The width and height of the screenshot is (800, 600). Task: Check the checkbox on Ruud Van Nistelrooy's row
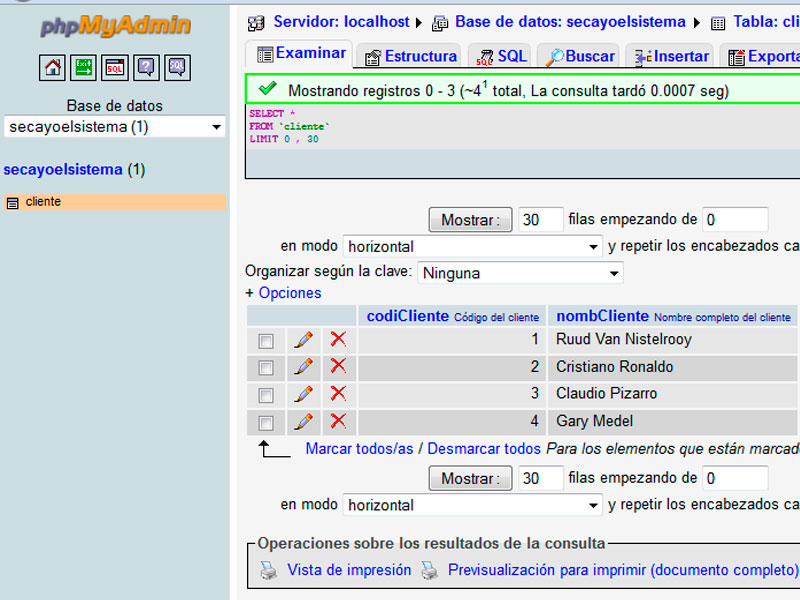265,340
